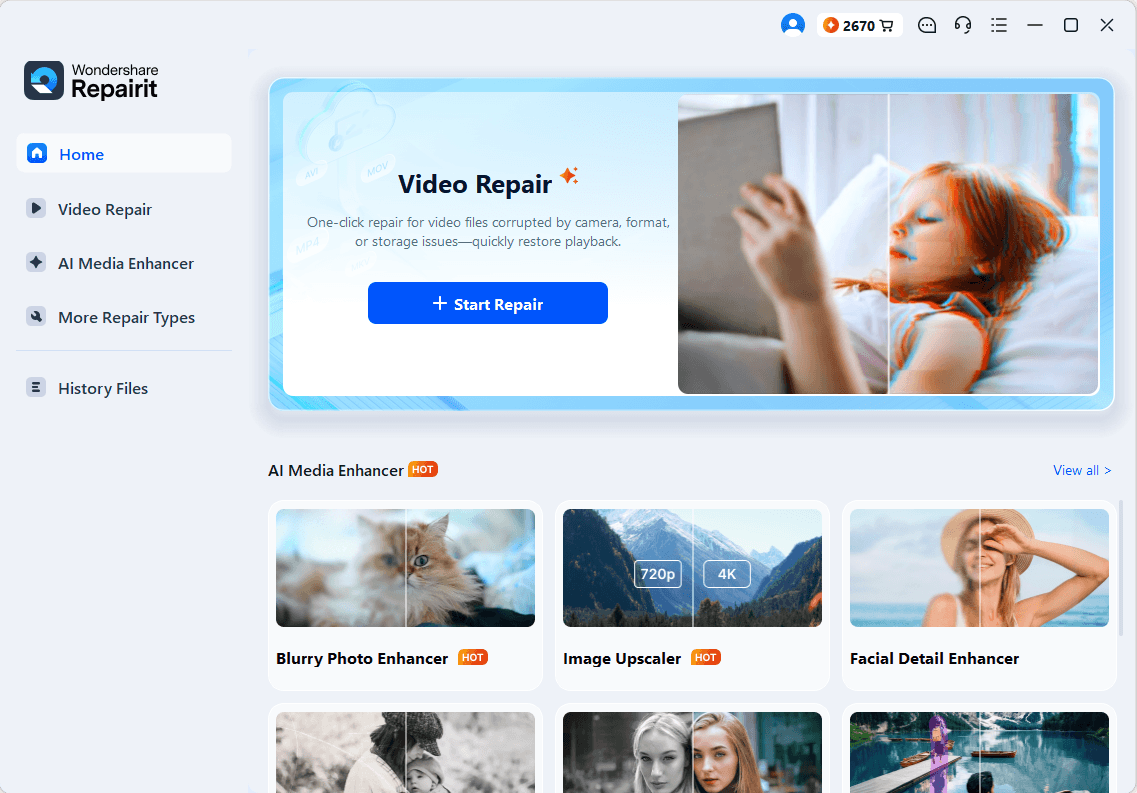The image size is (1137, 793).
Task: Click the More Repair Types wrench icon
Action: click(x=36, y=316)
